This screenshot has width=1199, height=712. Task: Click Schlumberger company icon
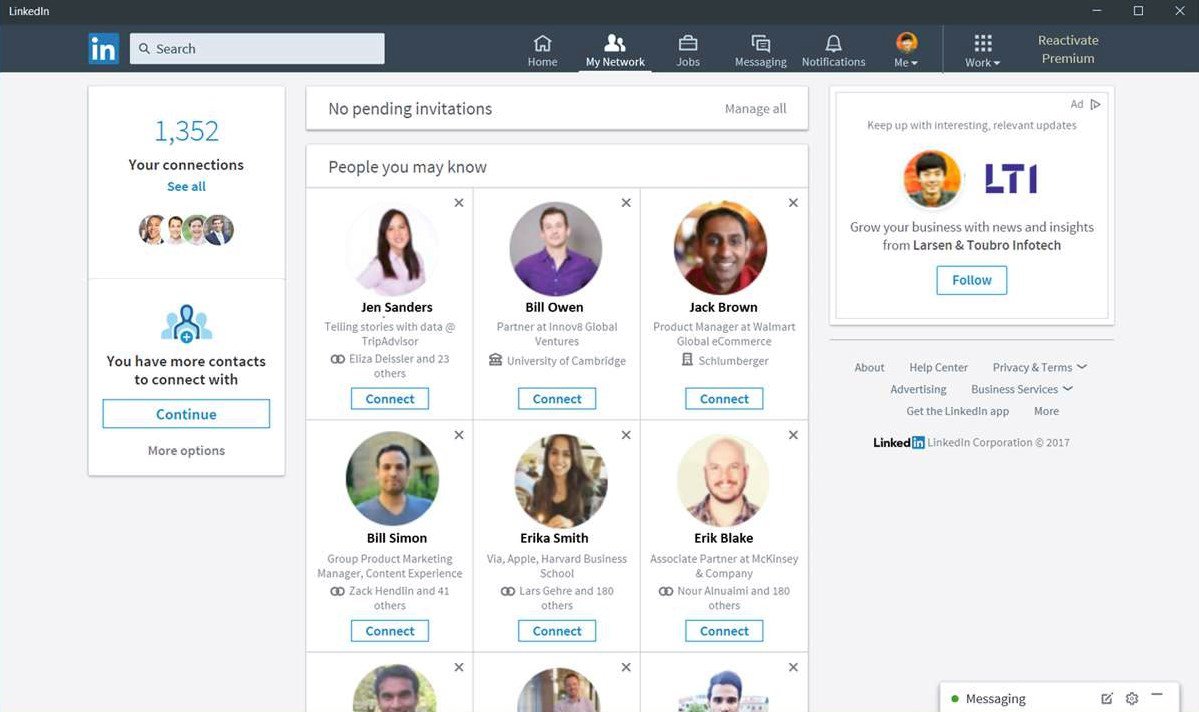click(687, 359)
